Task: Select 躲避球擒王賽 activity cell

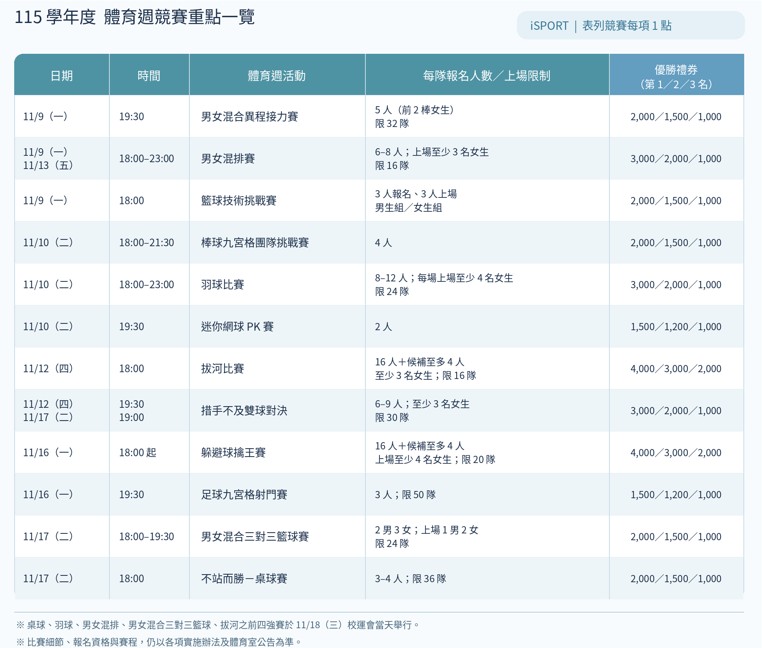Action: click(x=277, y=453)
